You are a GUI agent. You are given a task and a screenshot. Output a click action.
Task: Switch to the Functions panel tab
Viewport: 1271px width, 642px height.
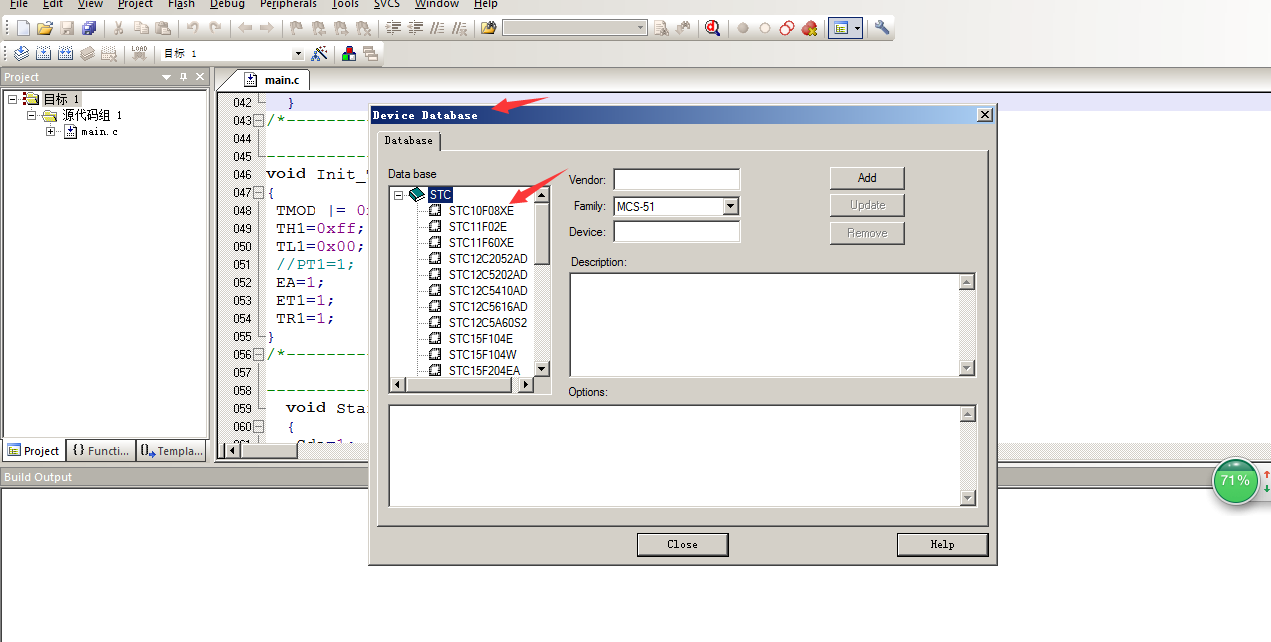[101, 451]
